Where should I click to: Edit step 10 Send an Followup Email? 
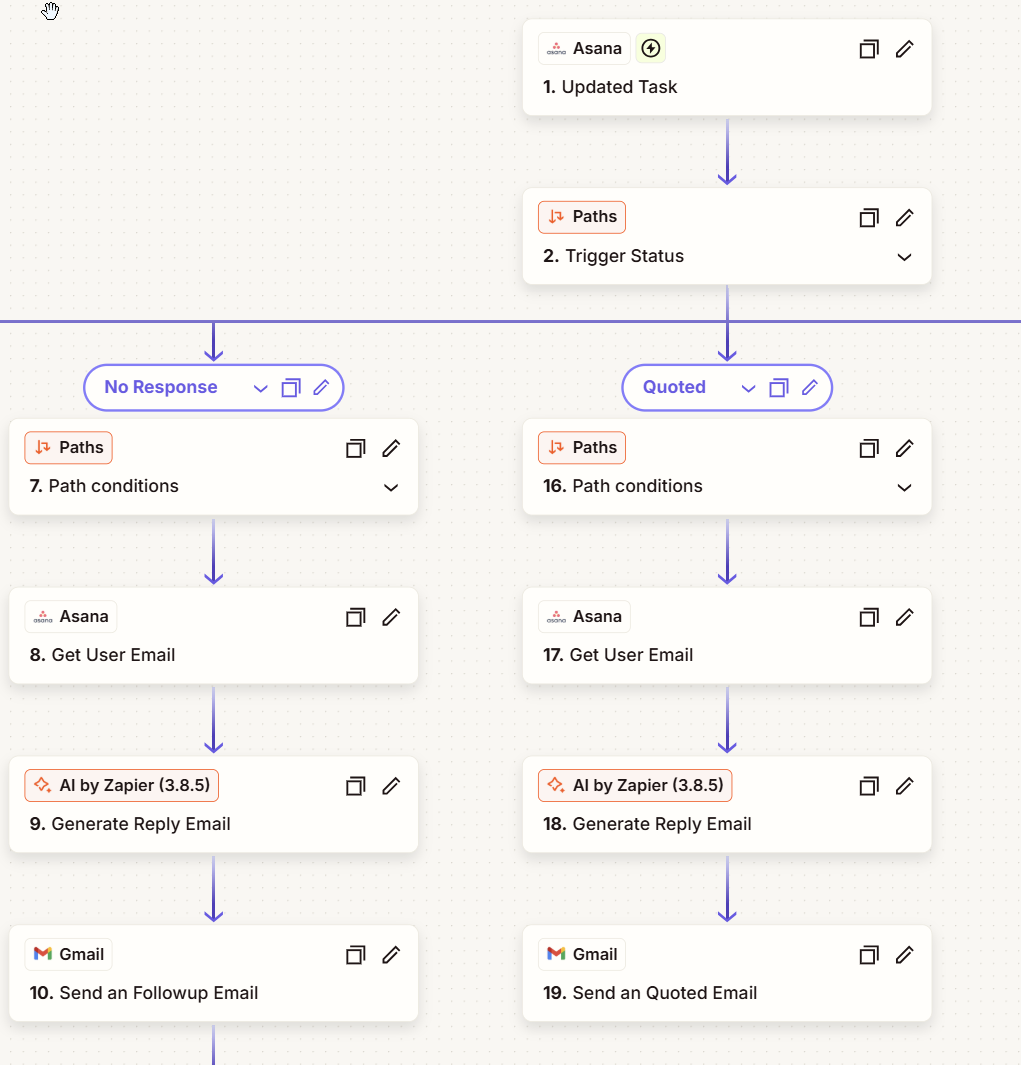(391, 956)
